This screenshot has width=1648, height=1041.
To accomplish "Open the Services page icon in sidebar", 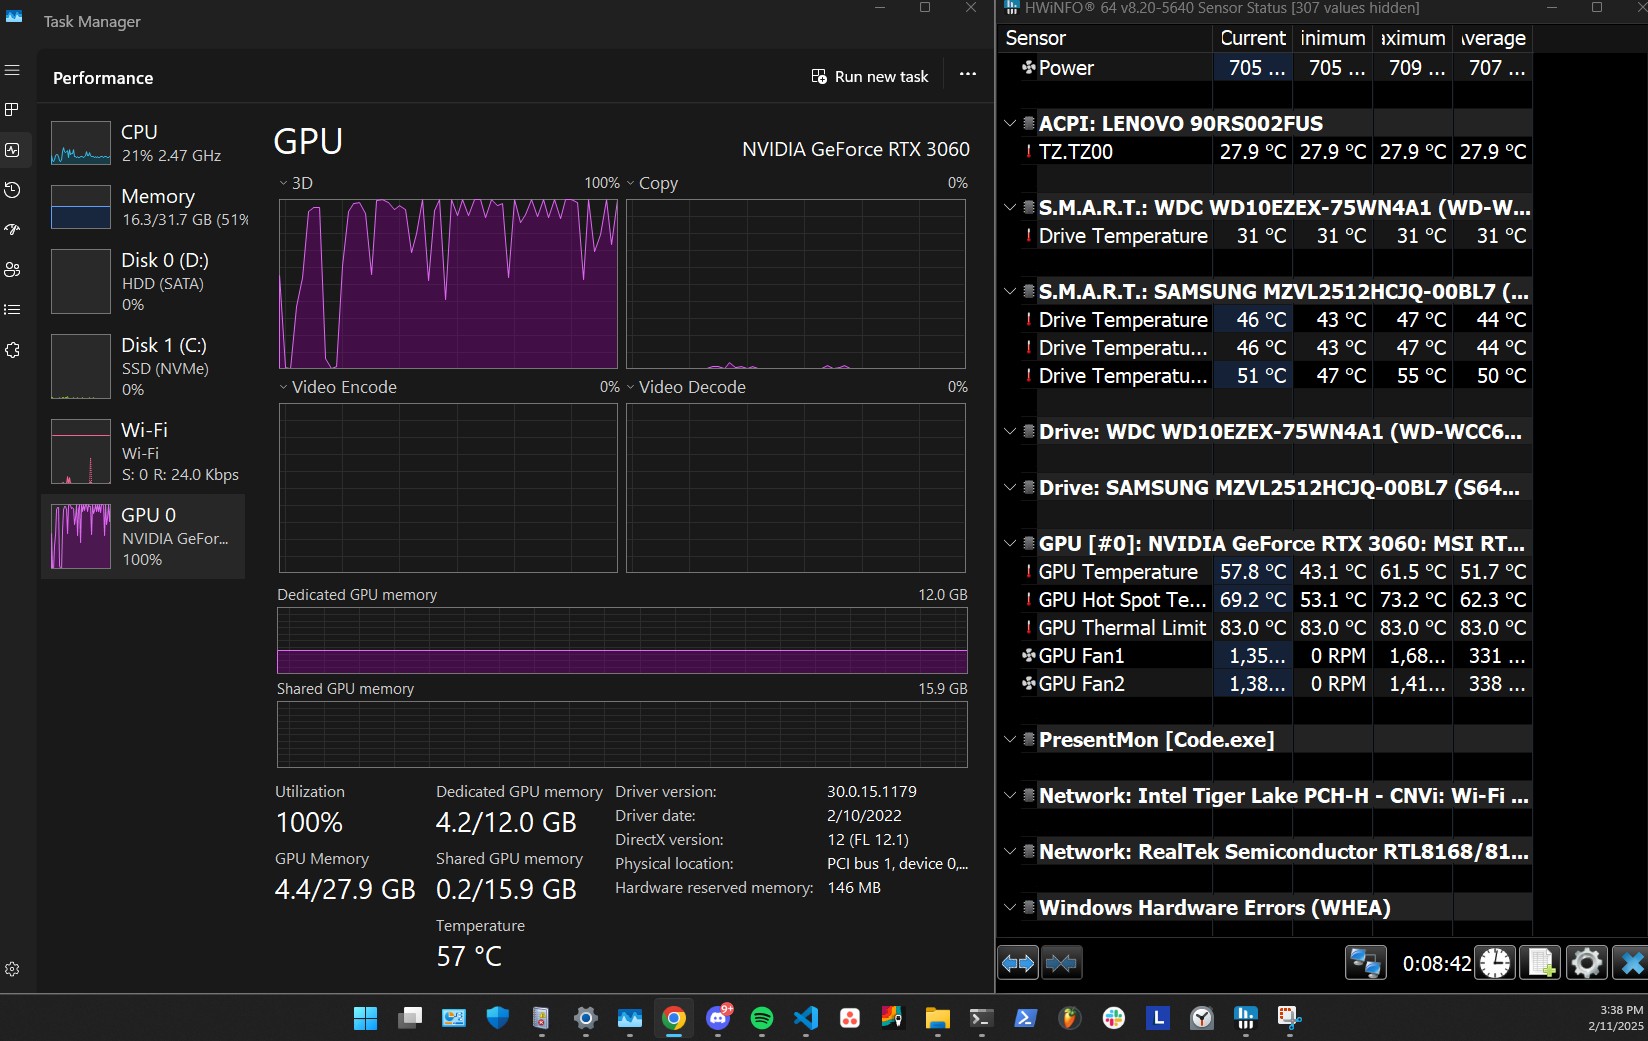I will click(12, 350).
